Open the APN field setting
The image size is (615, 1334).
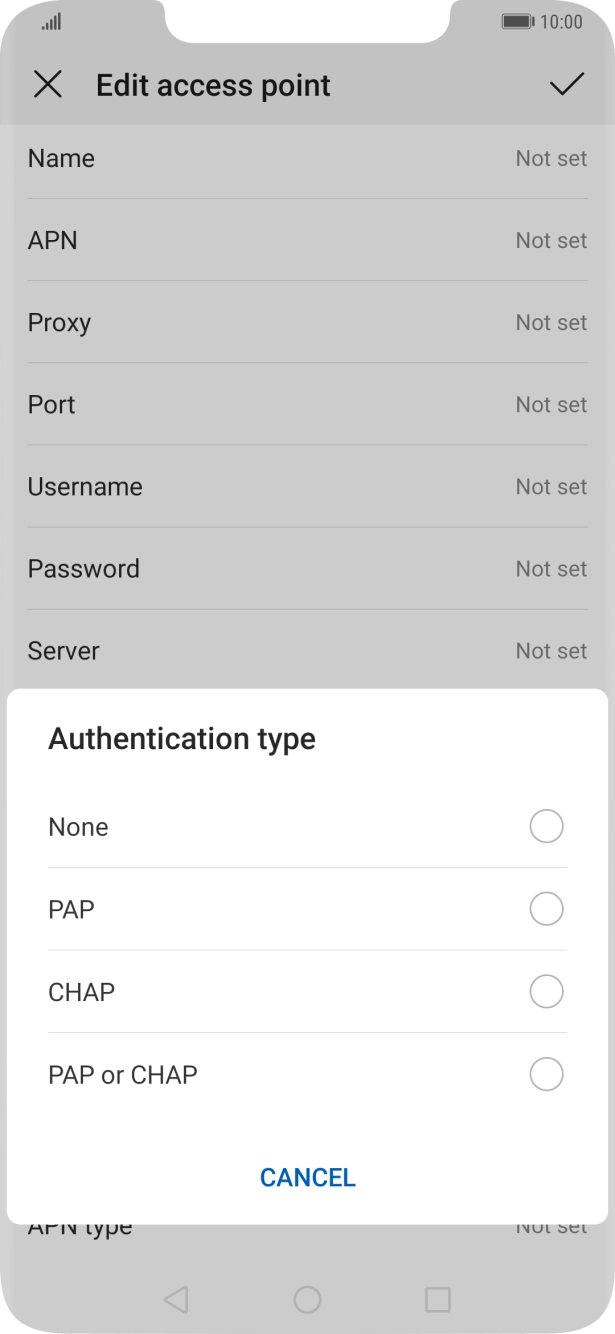coord(307,241)
